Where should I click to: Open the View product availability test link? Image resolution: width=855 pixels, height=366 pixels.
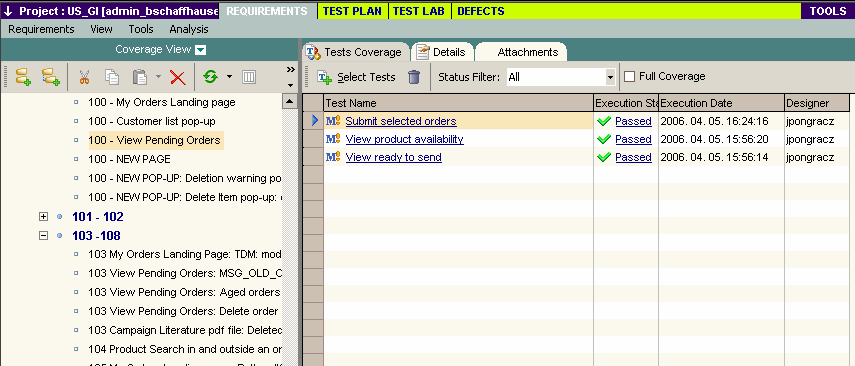tap(405, 139)
